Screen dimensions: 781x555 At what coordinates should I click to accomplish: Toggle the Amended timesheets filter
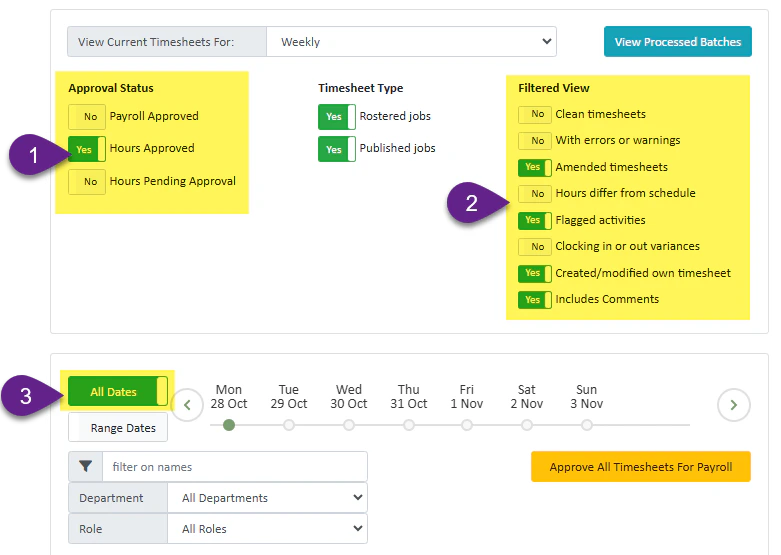[534, 167]
